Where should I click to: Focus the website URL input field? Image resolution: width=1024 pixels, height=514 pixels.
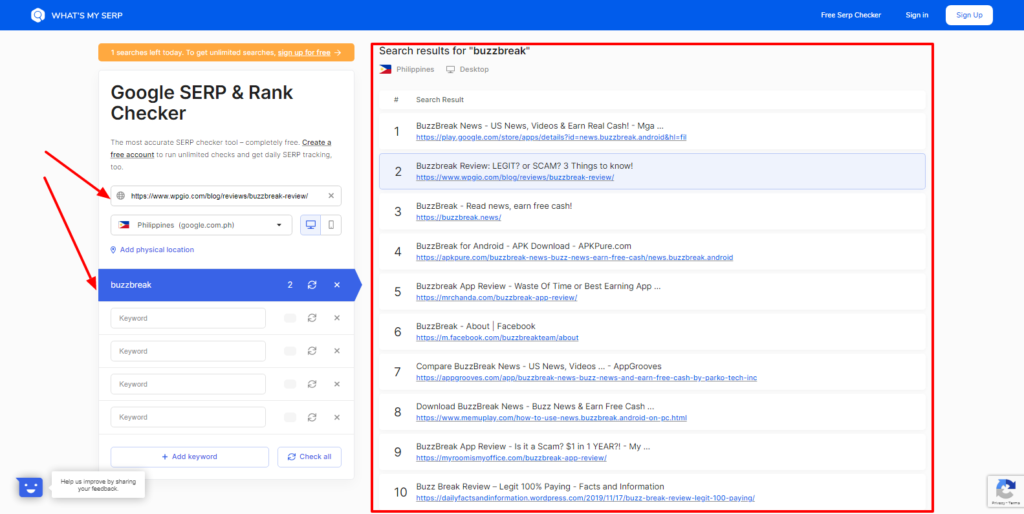tap(226, 196)
